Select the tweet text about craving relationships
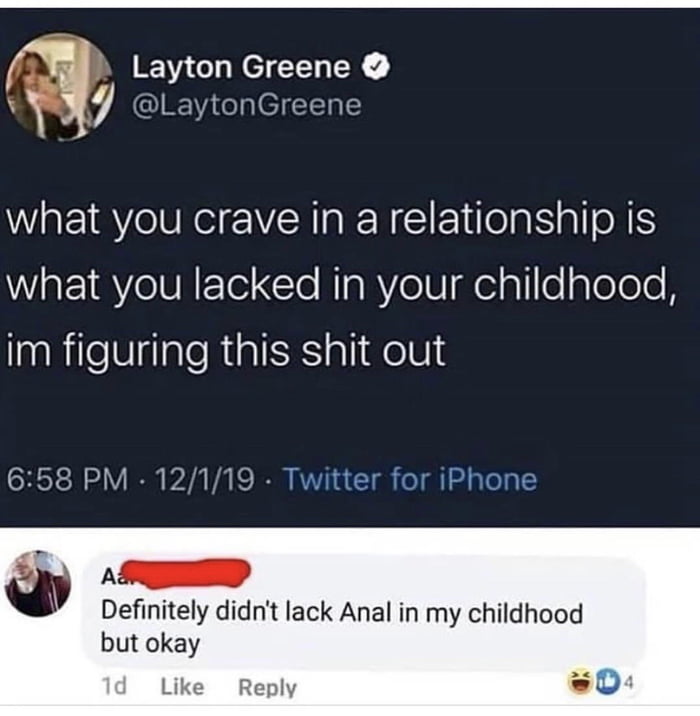The height and width of the screenshot is (716, 700). click(340, 284)
